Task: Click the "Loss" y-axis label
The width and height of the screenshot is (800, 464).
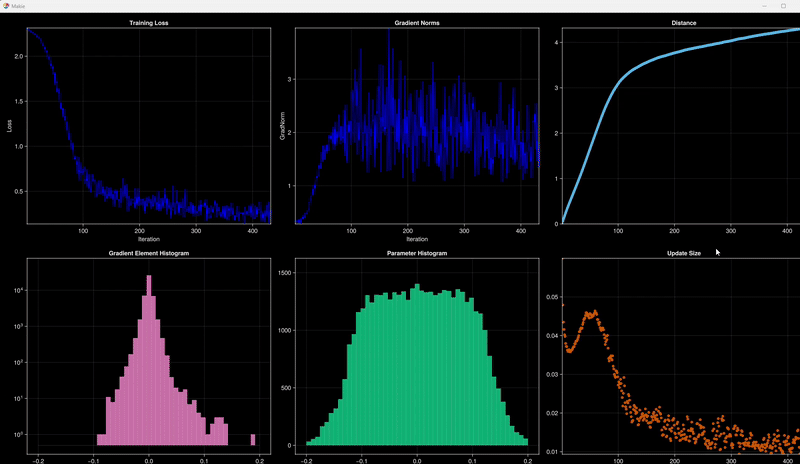Action: [9, 126]
